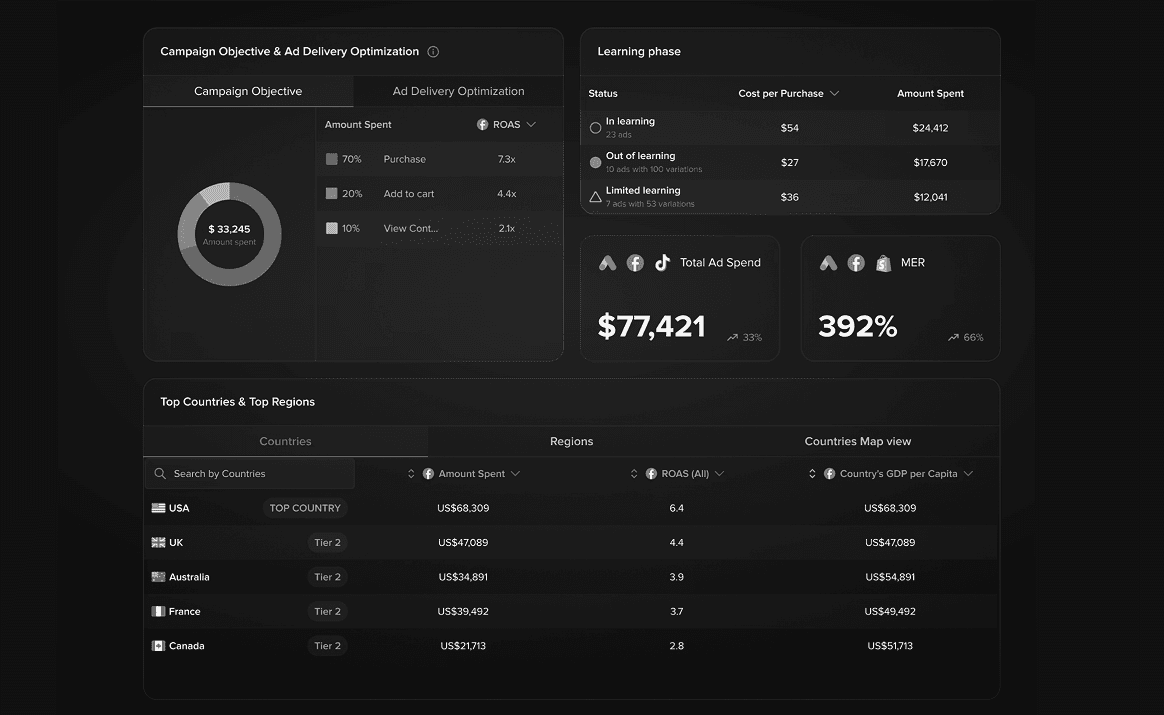Expand Cost per Purchase sort dropdown
The width and height of the screenshot is (1164, 715).
[x=834, y=94]
